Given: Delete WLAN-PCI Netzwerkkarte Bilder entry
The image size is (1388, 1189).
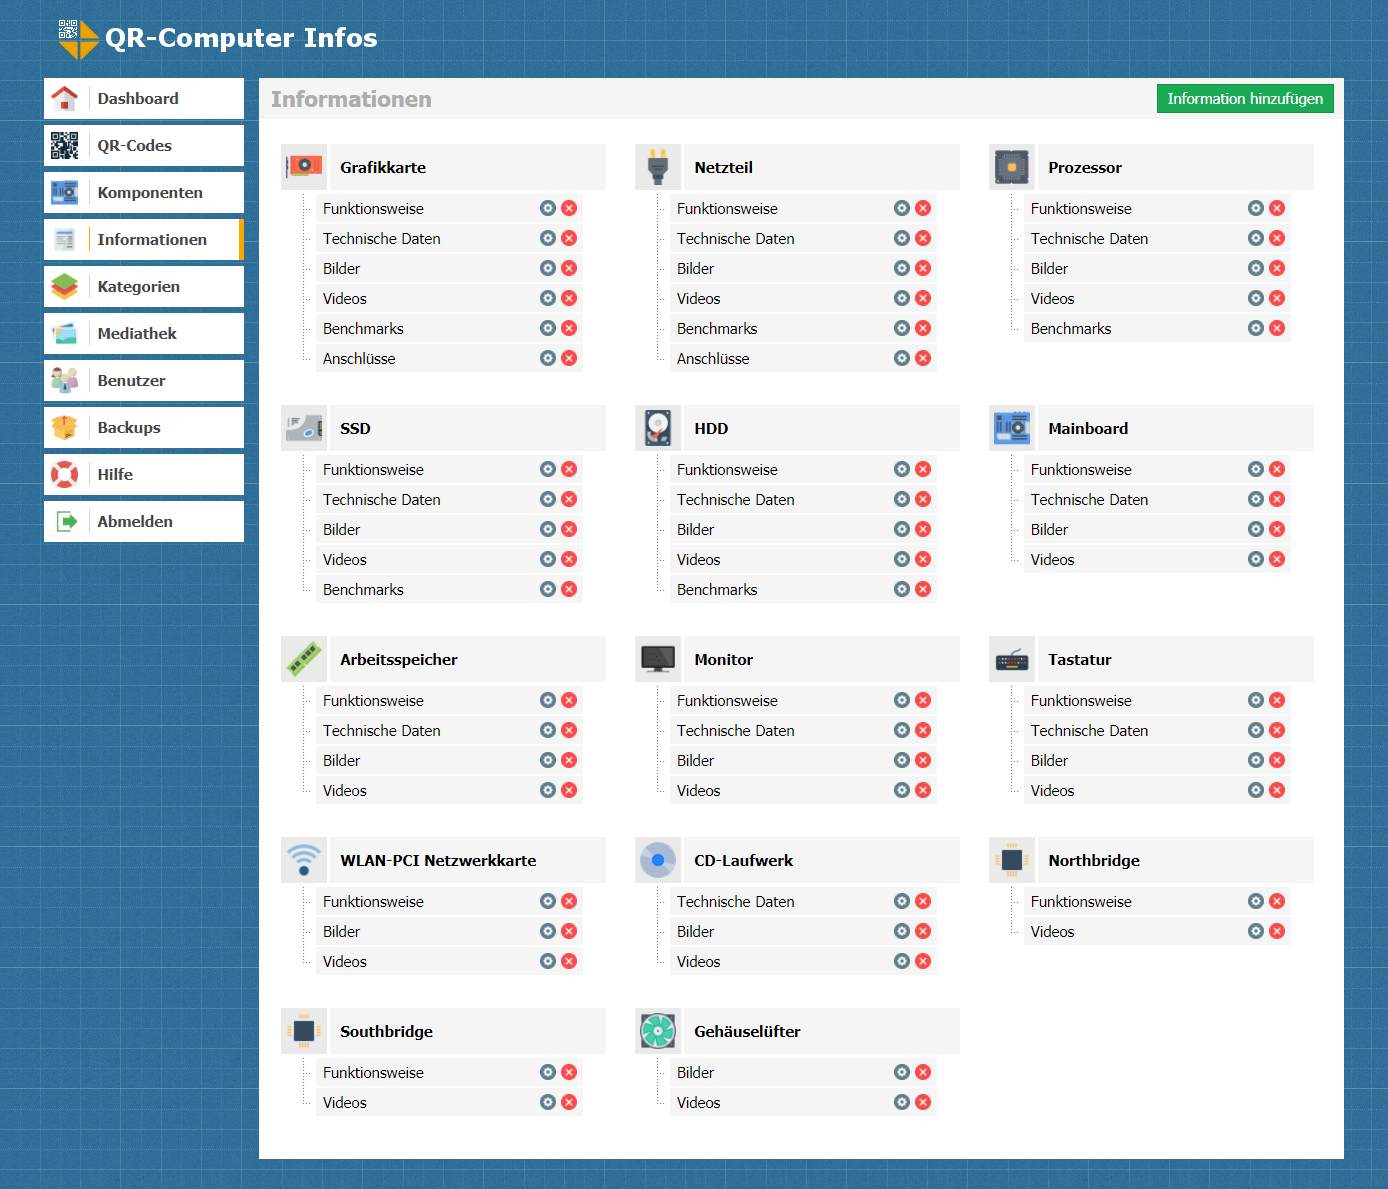Looking at the screenshot, I should click(x=569, y=931).
